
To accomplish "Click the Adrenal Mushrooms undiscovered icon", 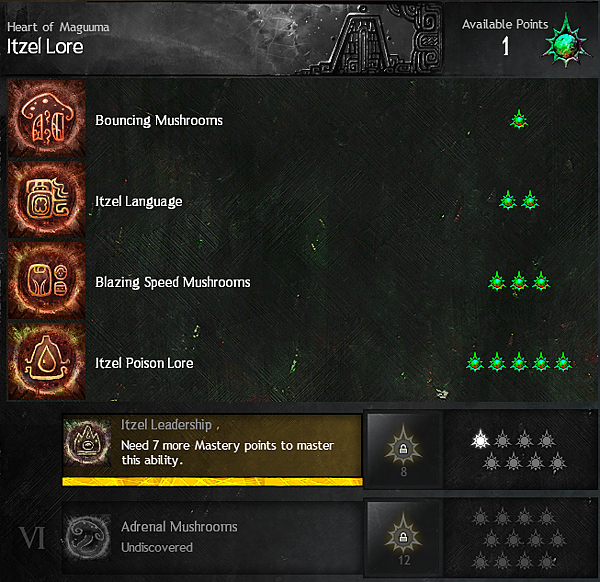I will 88,537.
